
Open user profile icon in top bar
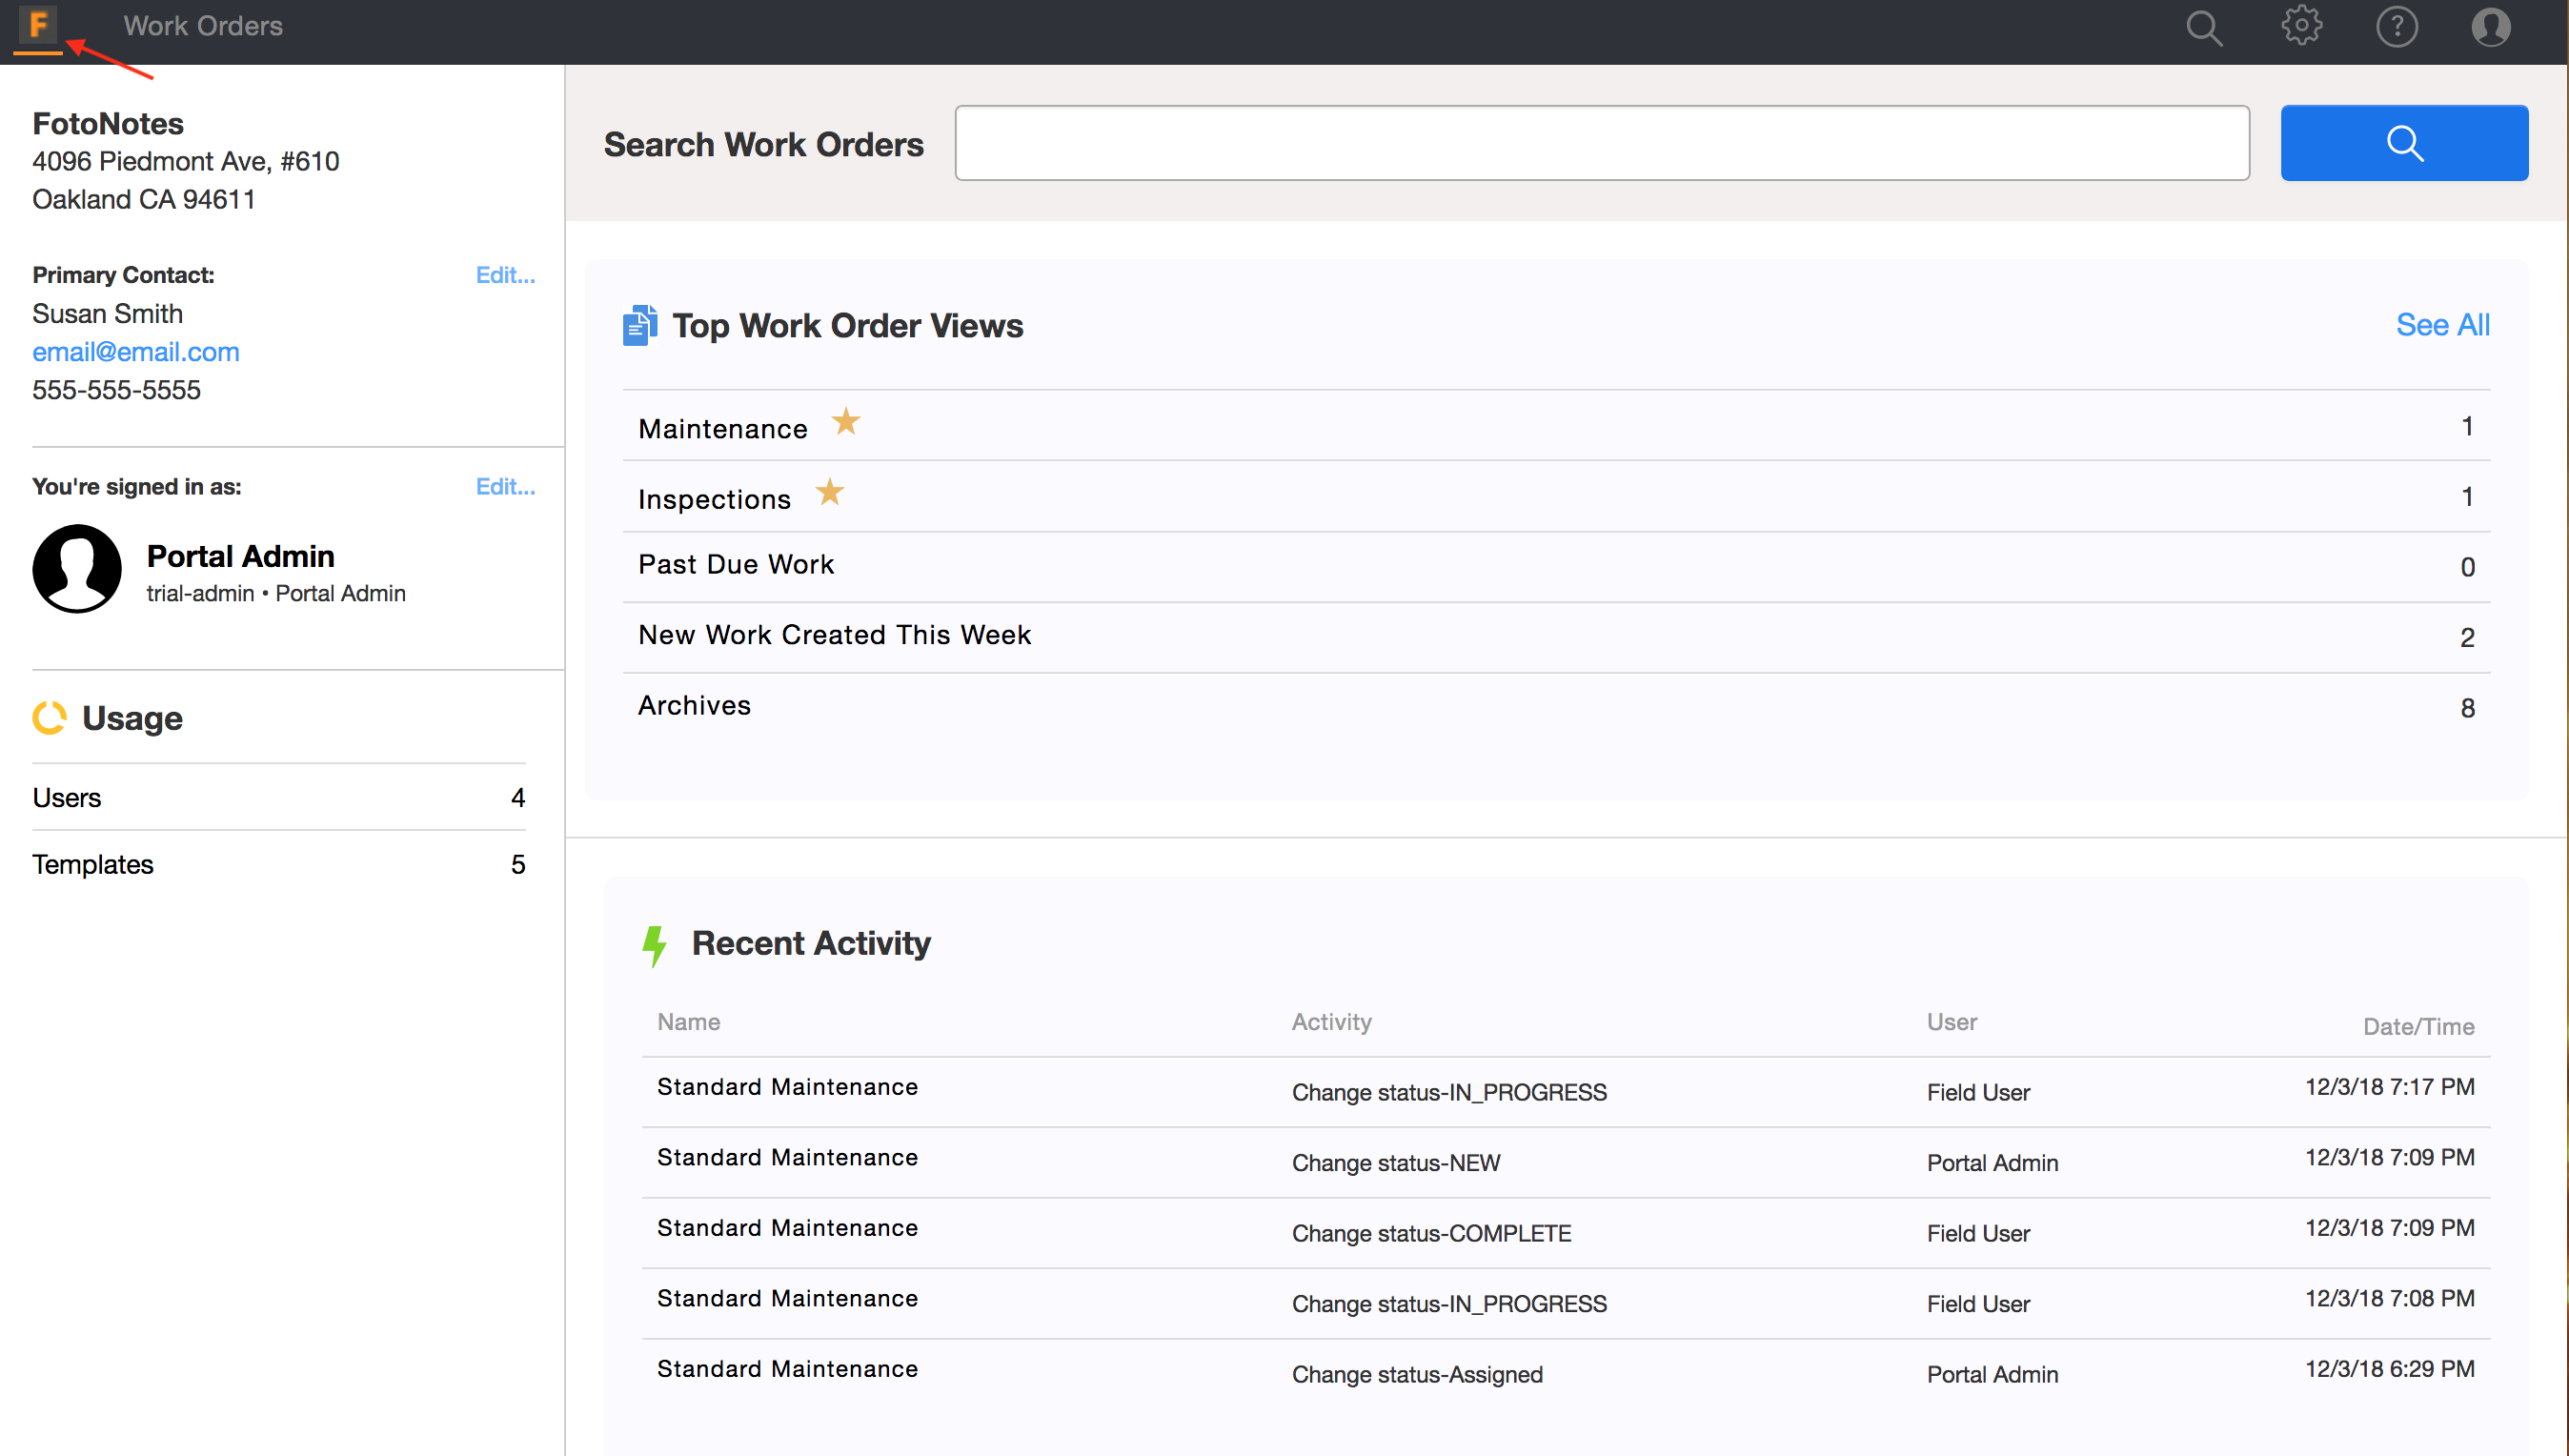pyautogui.click(x=2490, y=27)
